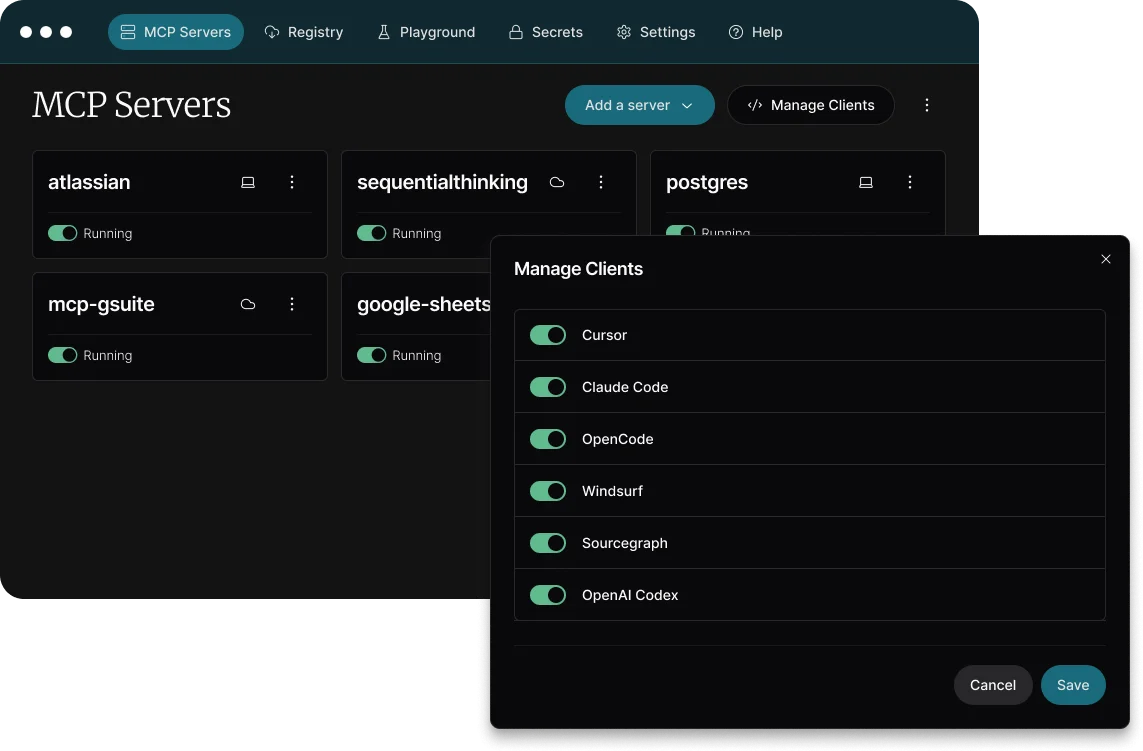Open the atlassian server options menu
Screen dimensions: 1143x751
coord(292,182)
